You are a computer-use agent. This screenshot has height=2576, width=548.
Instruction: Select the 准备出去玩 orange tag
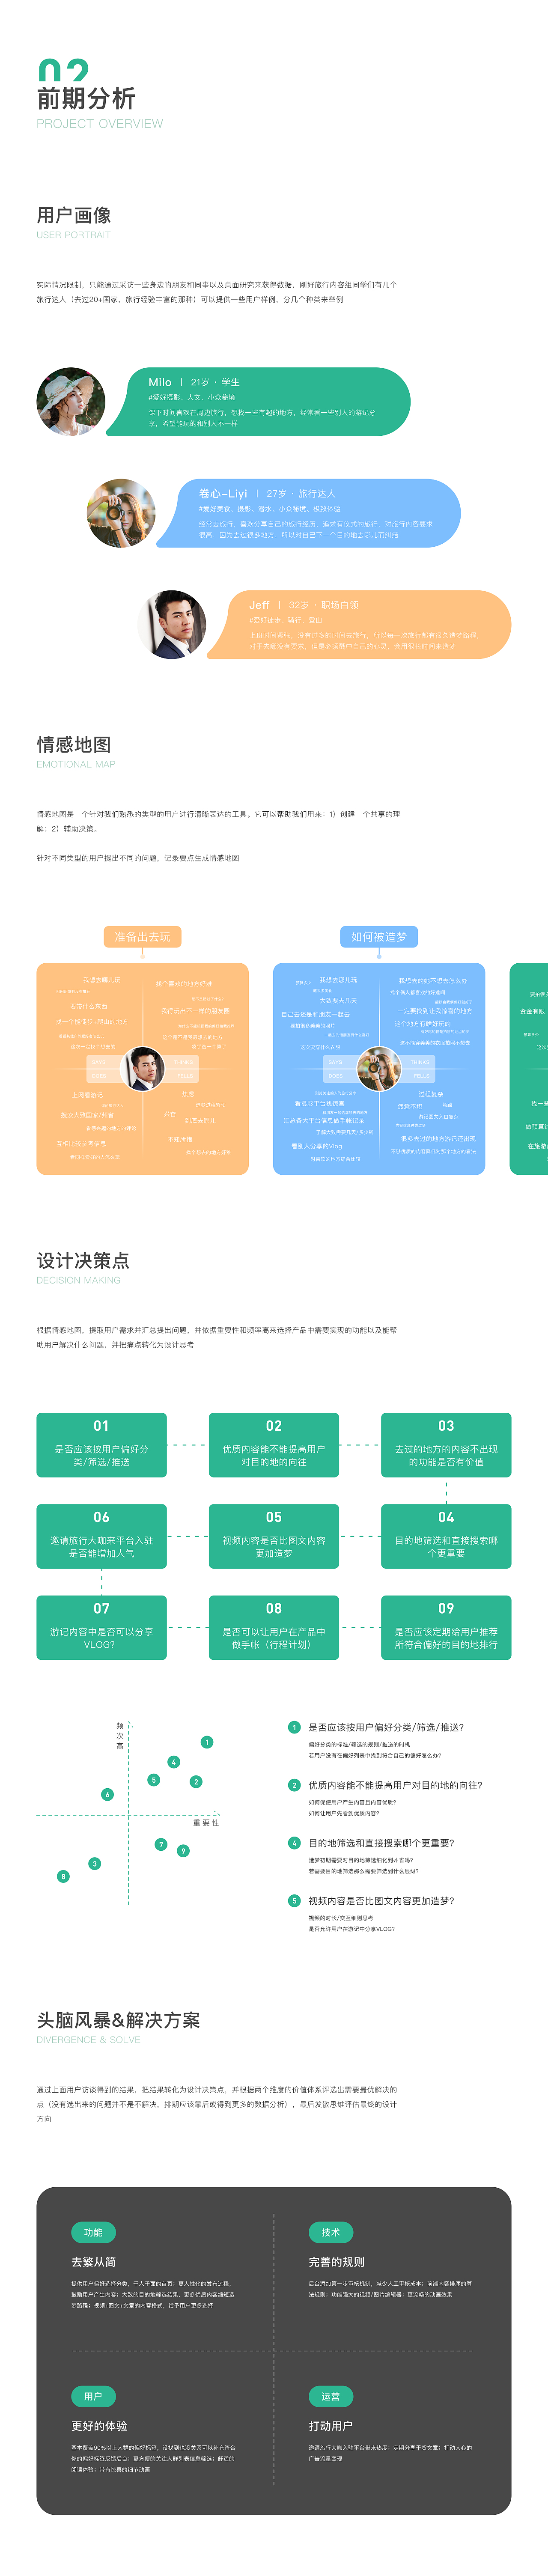tap(142, 937)
